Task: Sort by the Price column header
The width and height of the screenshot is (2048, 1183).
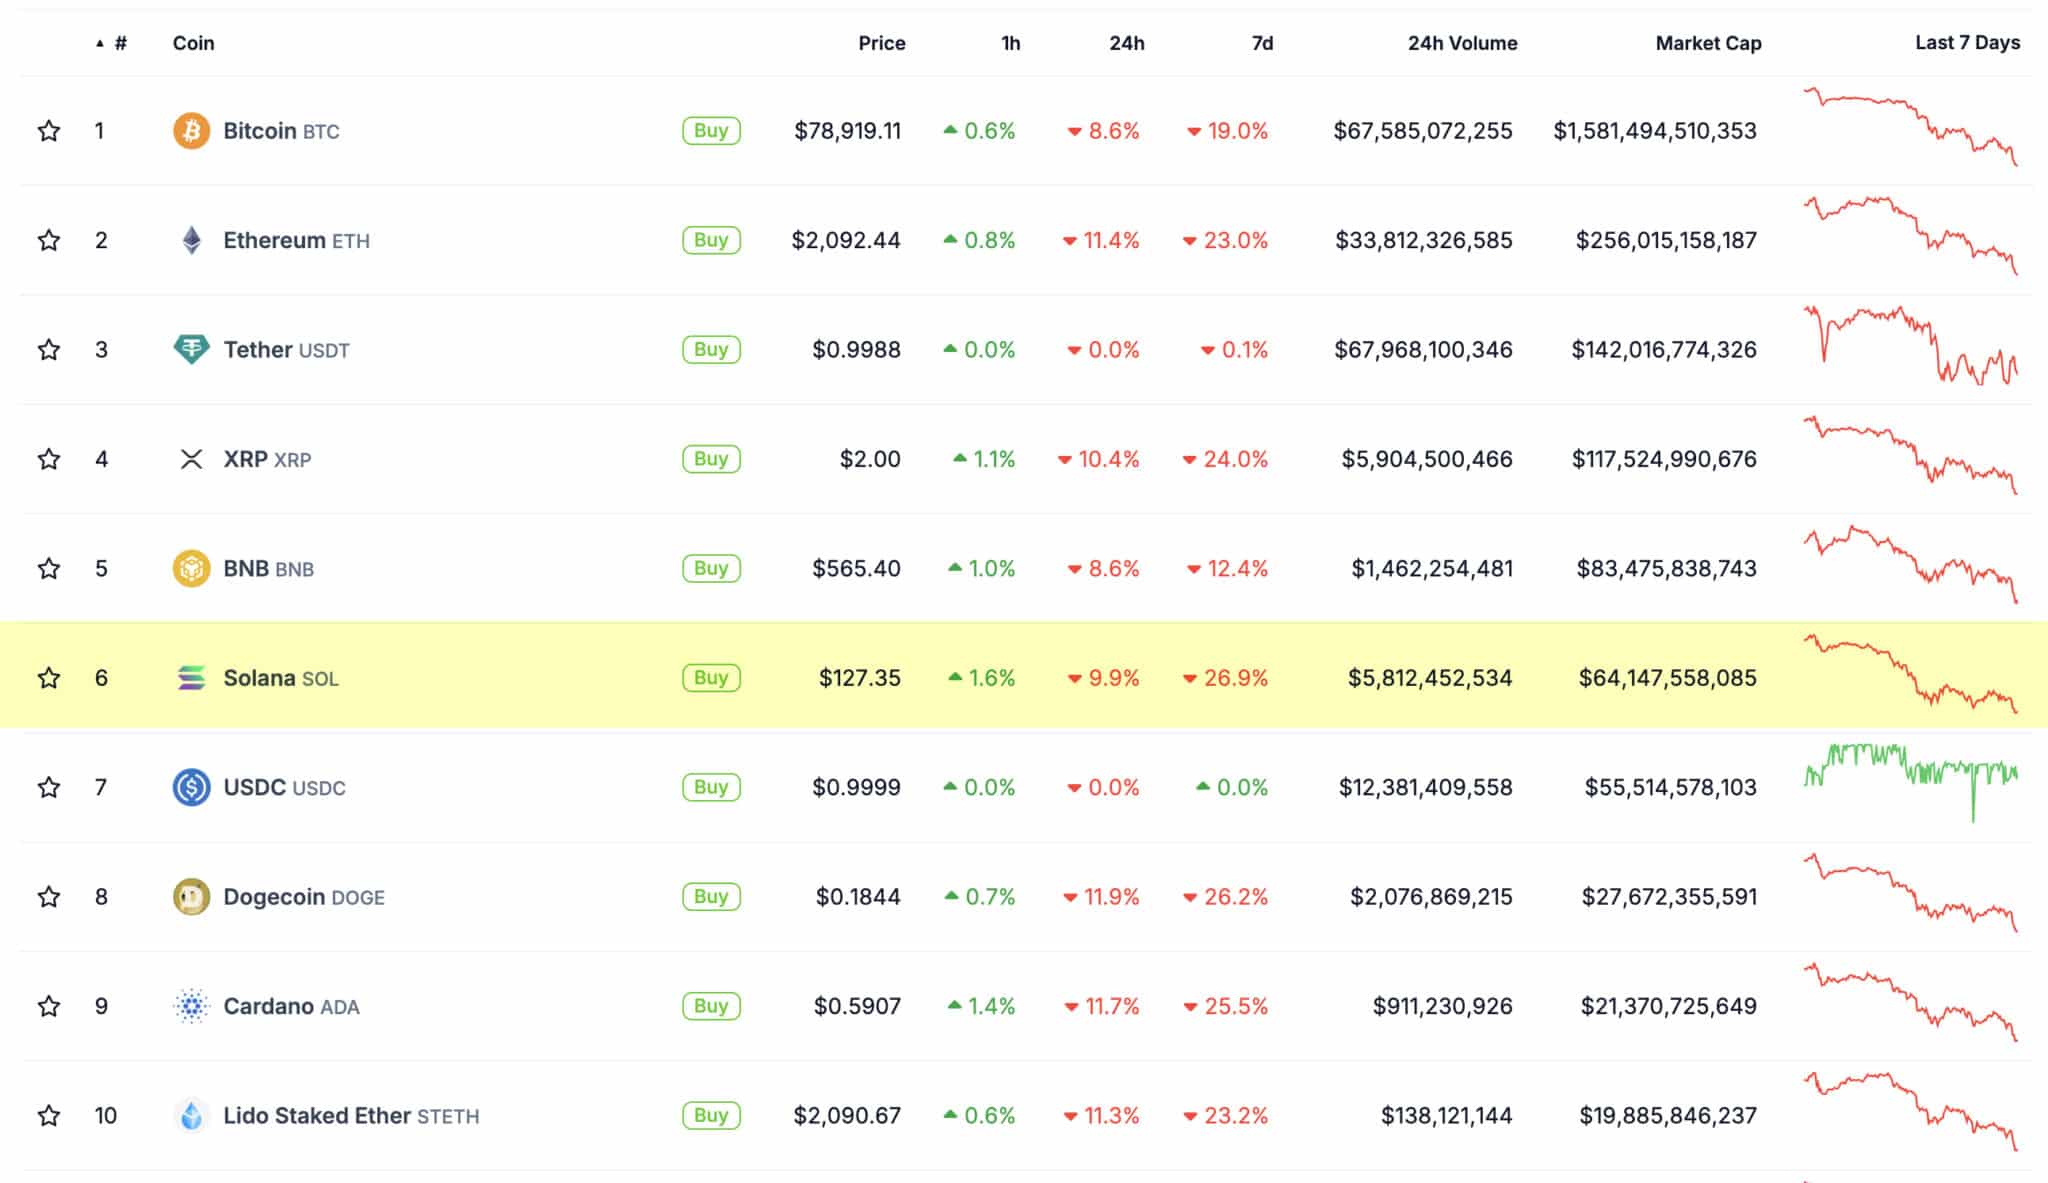Action: [x=881, y=43]
